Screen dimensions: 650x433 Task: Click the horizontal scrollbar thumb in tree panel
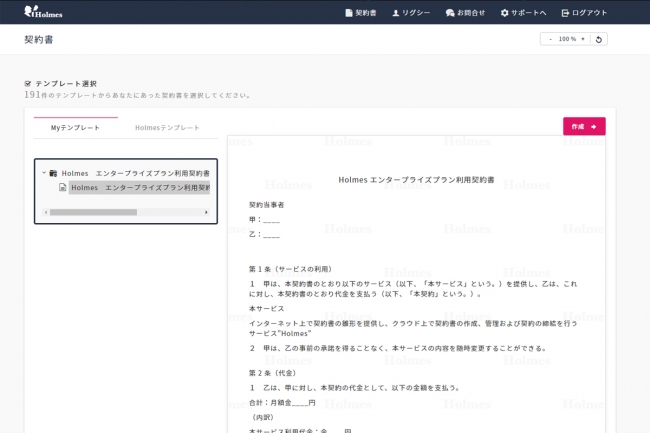tap(93, 212)
